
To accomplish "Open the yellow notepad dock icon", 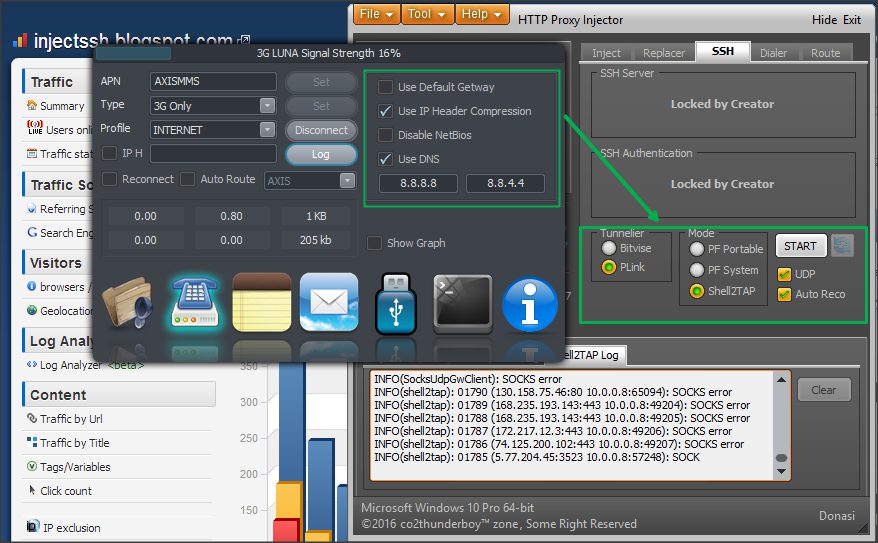I will coord(261,303).
